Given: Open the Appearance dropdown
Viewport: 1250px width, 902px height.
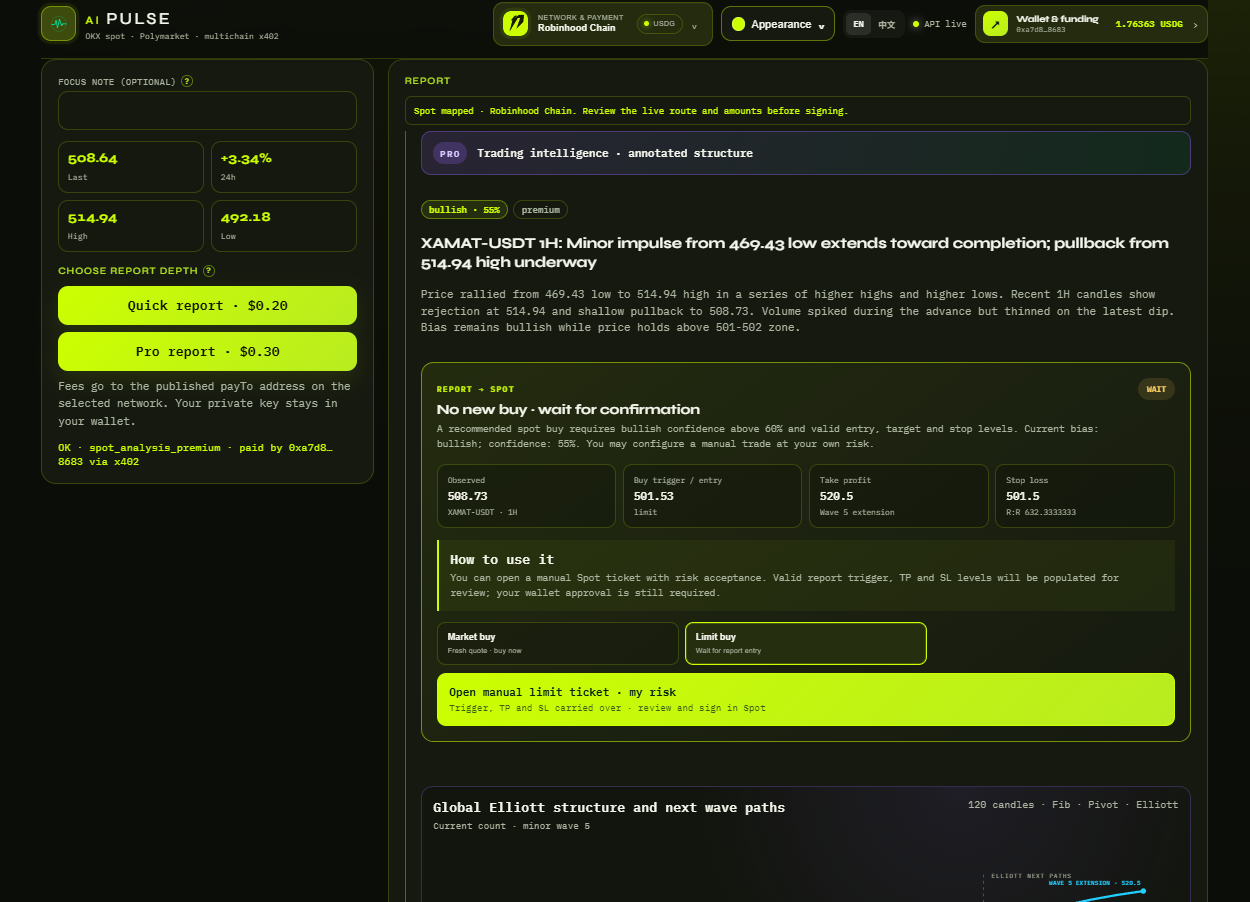Looking at the screenshot, I should 778,24.
